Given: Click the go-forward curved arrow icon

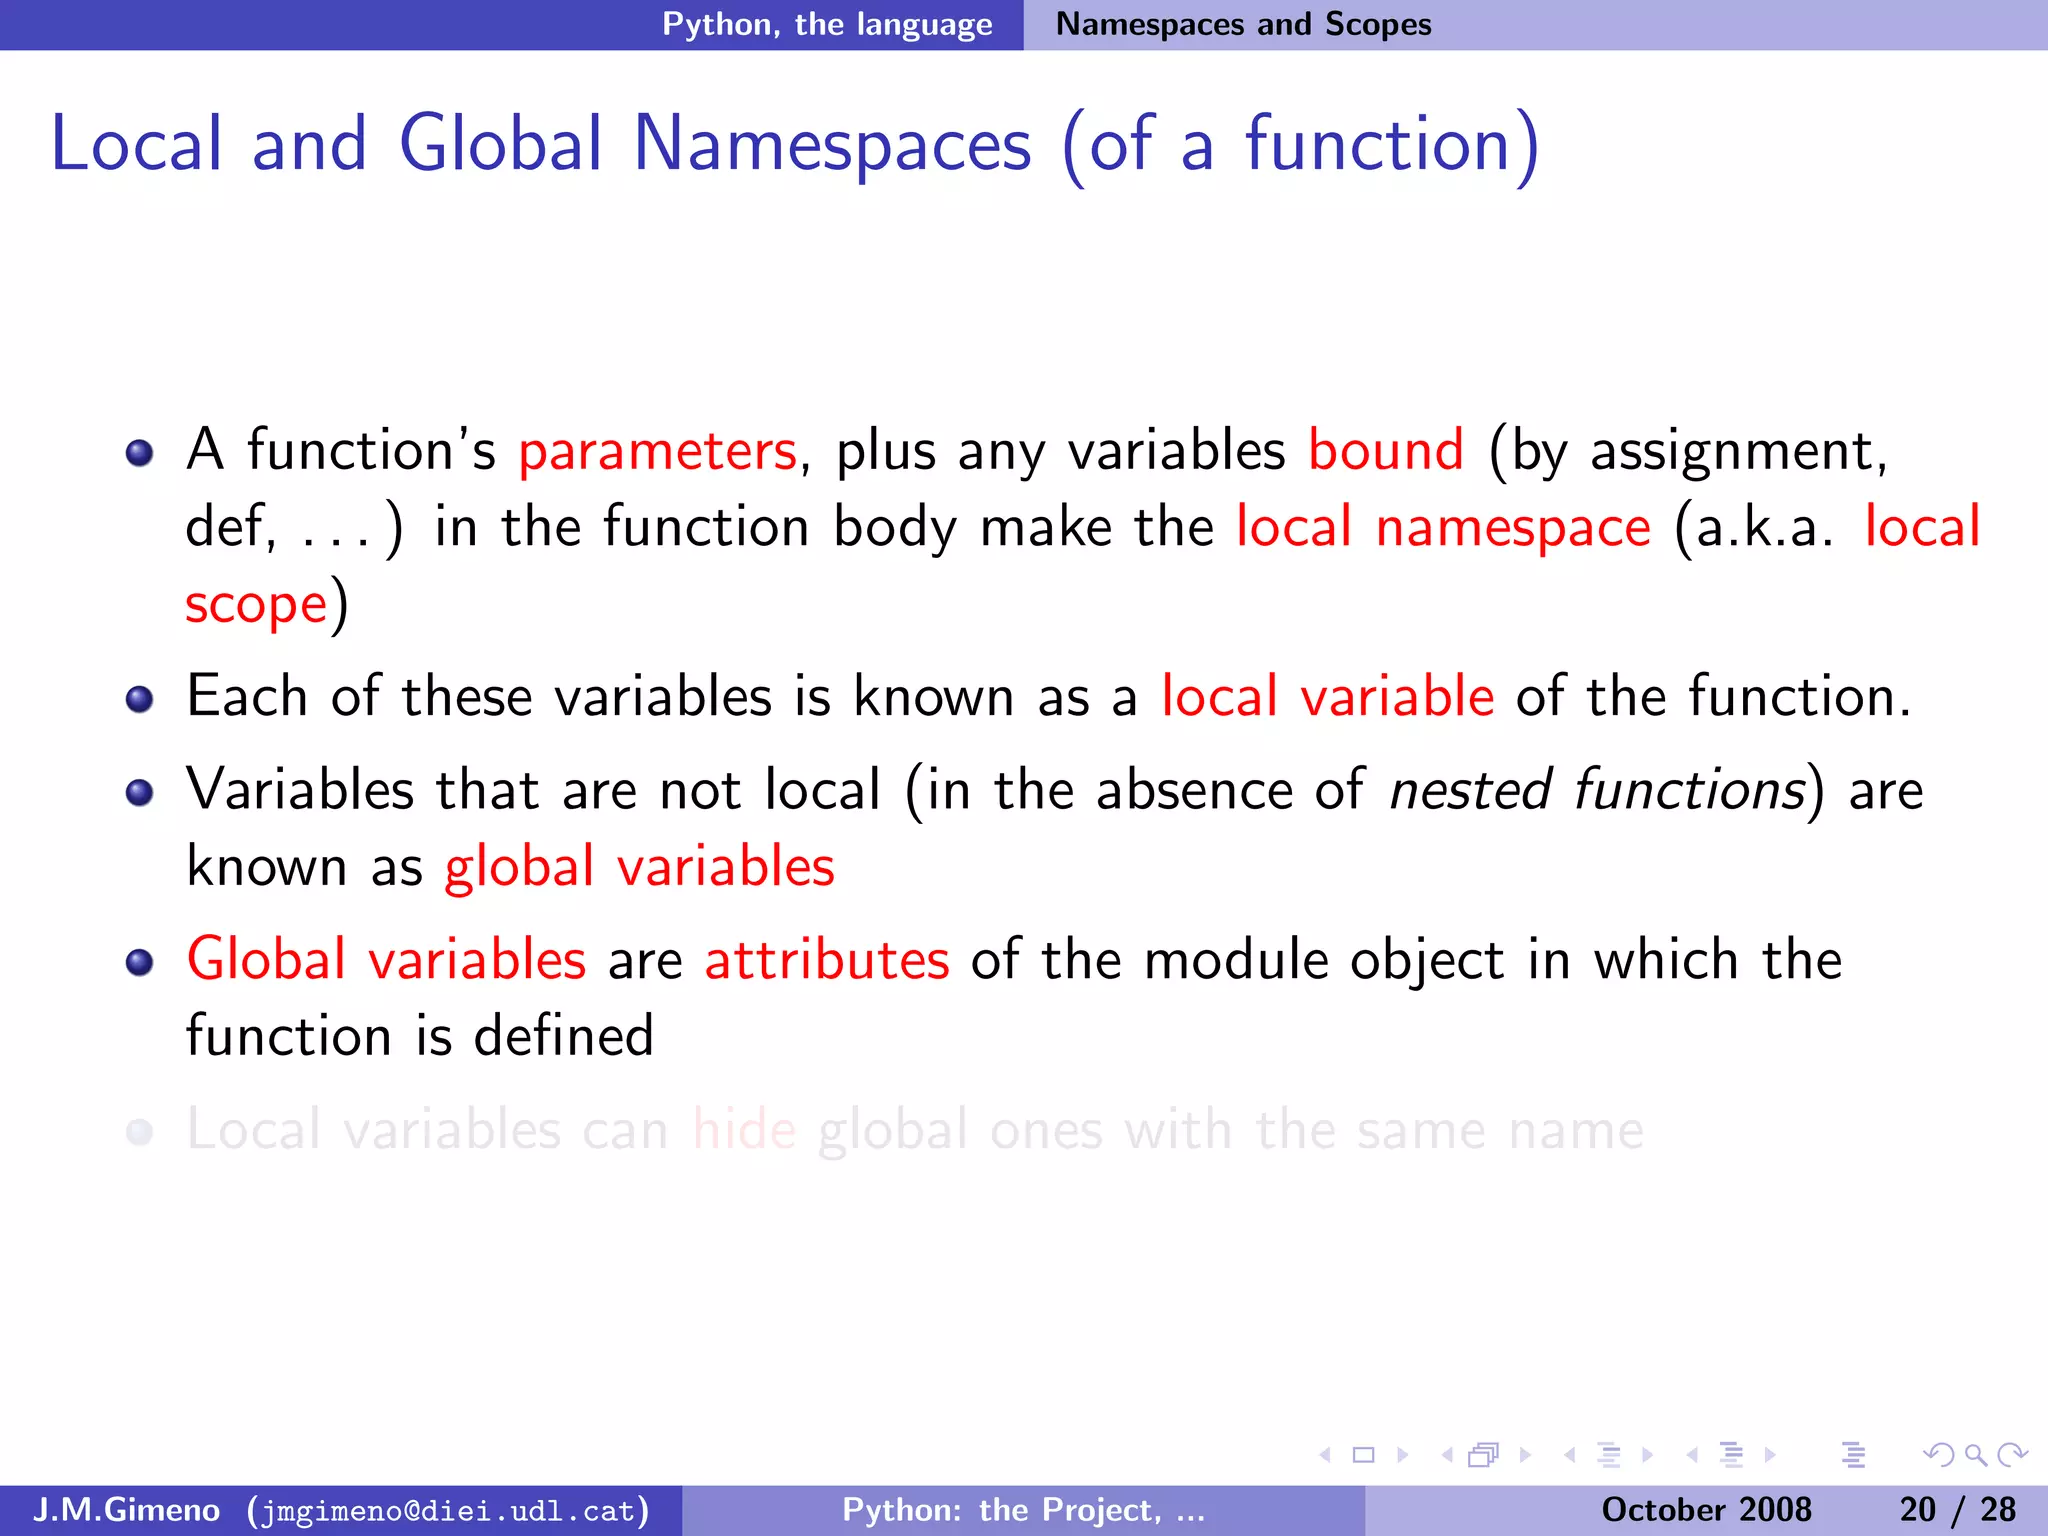Looking at the screenshot, I should [2012, 1455].
